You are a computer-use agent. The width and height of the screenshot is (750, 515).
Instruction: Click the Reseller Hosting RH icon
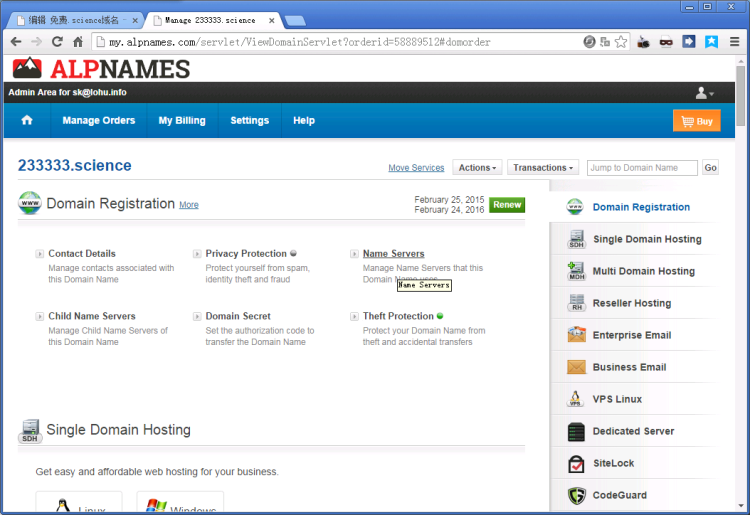point(576,303)
